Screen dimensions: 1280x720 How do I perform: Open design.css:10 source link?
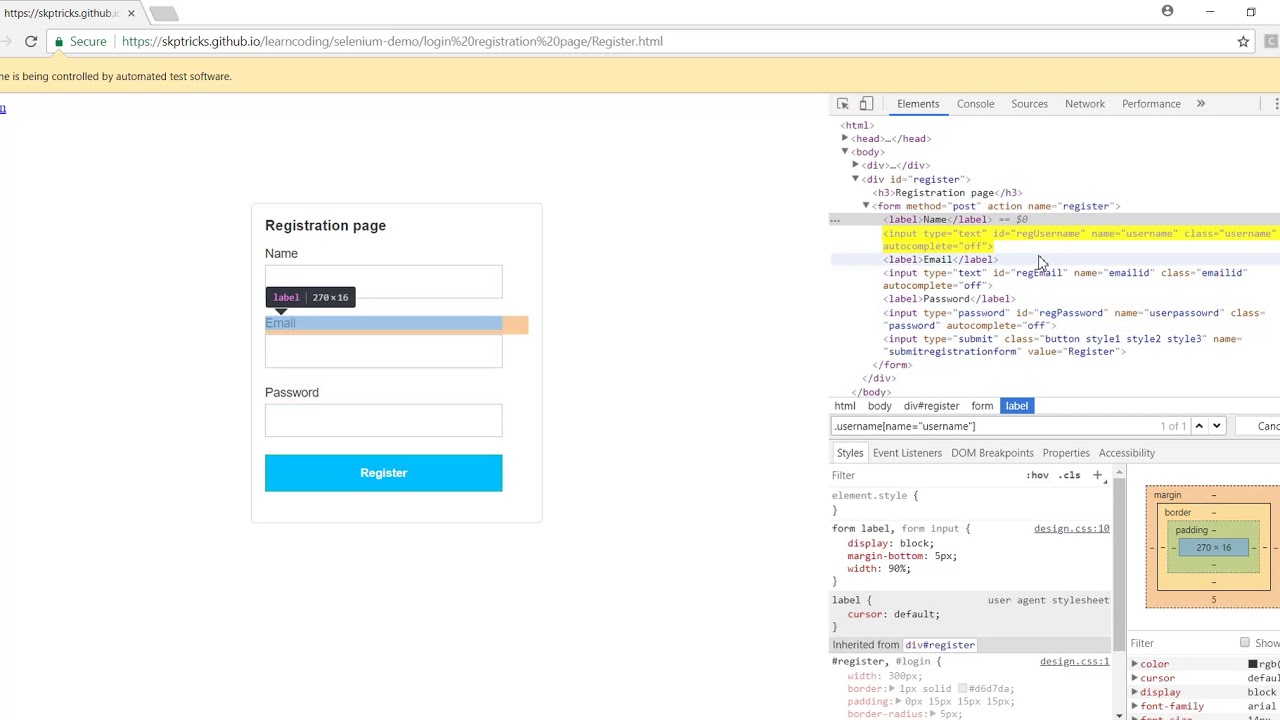pyautogui.click(x=1071, y=528)
